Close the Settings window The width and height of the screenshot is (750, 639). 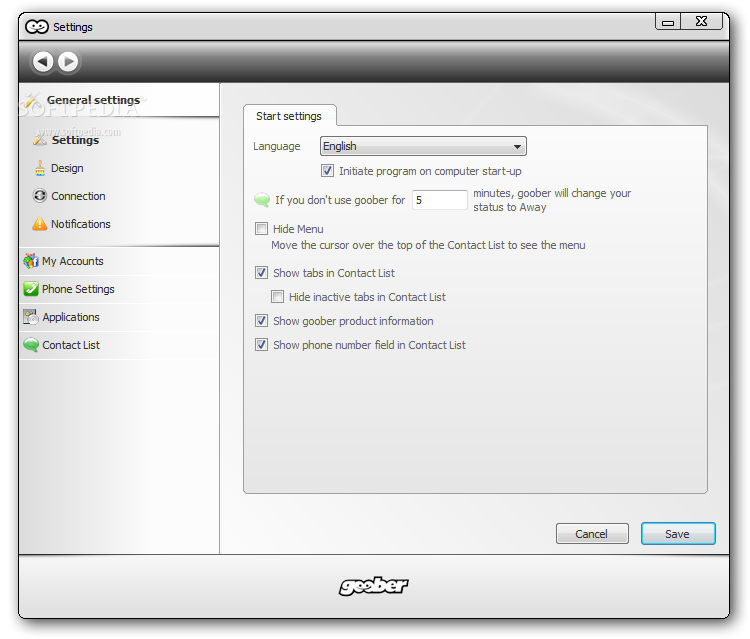click(x=701, y=22)
